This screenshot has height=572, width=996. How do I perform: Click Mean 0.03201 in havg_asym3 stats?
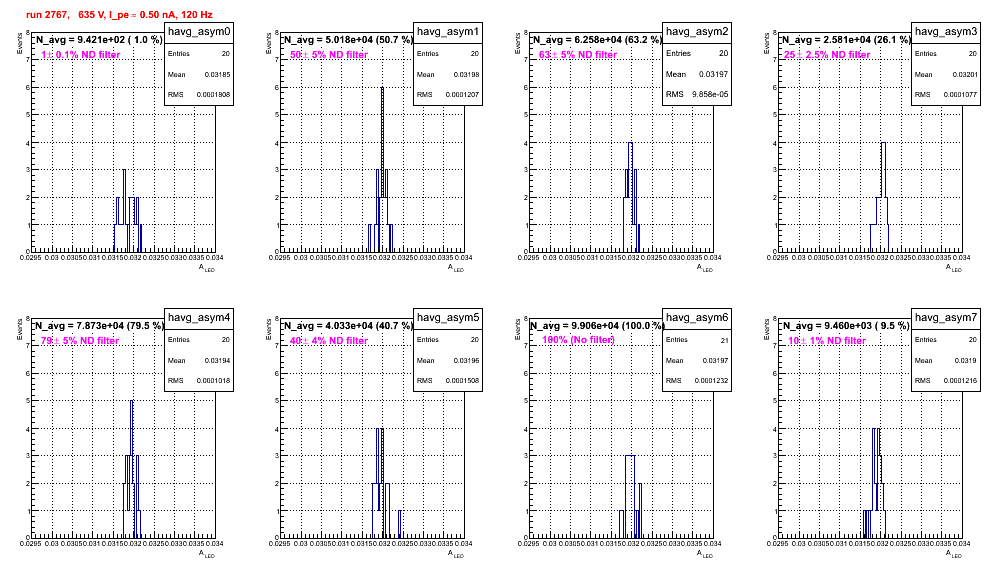tap(946, 75)
